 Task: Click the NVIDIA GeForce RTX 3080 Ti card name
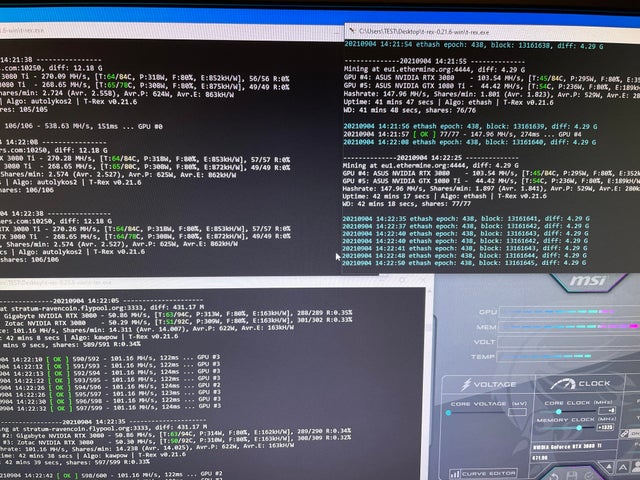click(567, 447)
